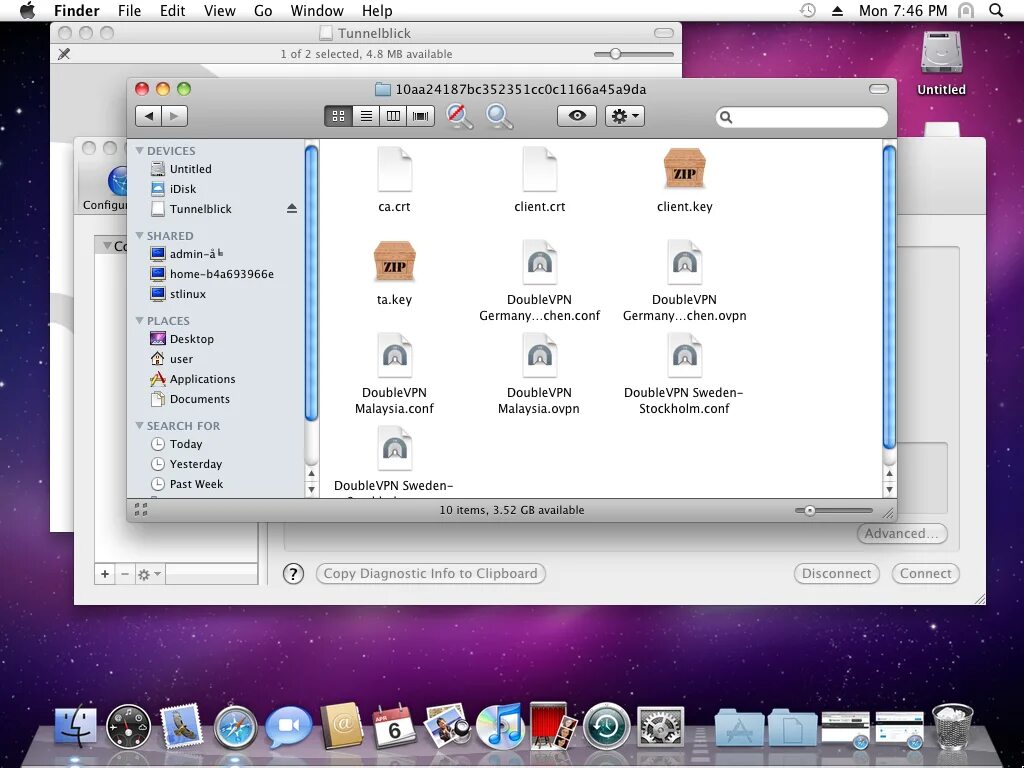Viewport: 1024px width, 768px height.
Task: Open the Finder menu in menu bar
Action: tap(76, 10)
